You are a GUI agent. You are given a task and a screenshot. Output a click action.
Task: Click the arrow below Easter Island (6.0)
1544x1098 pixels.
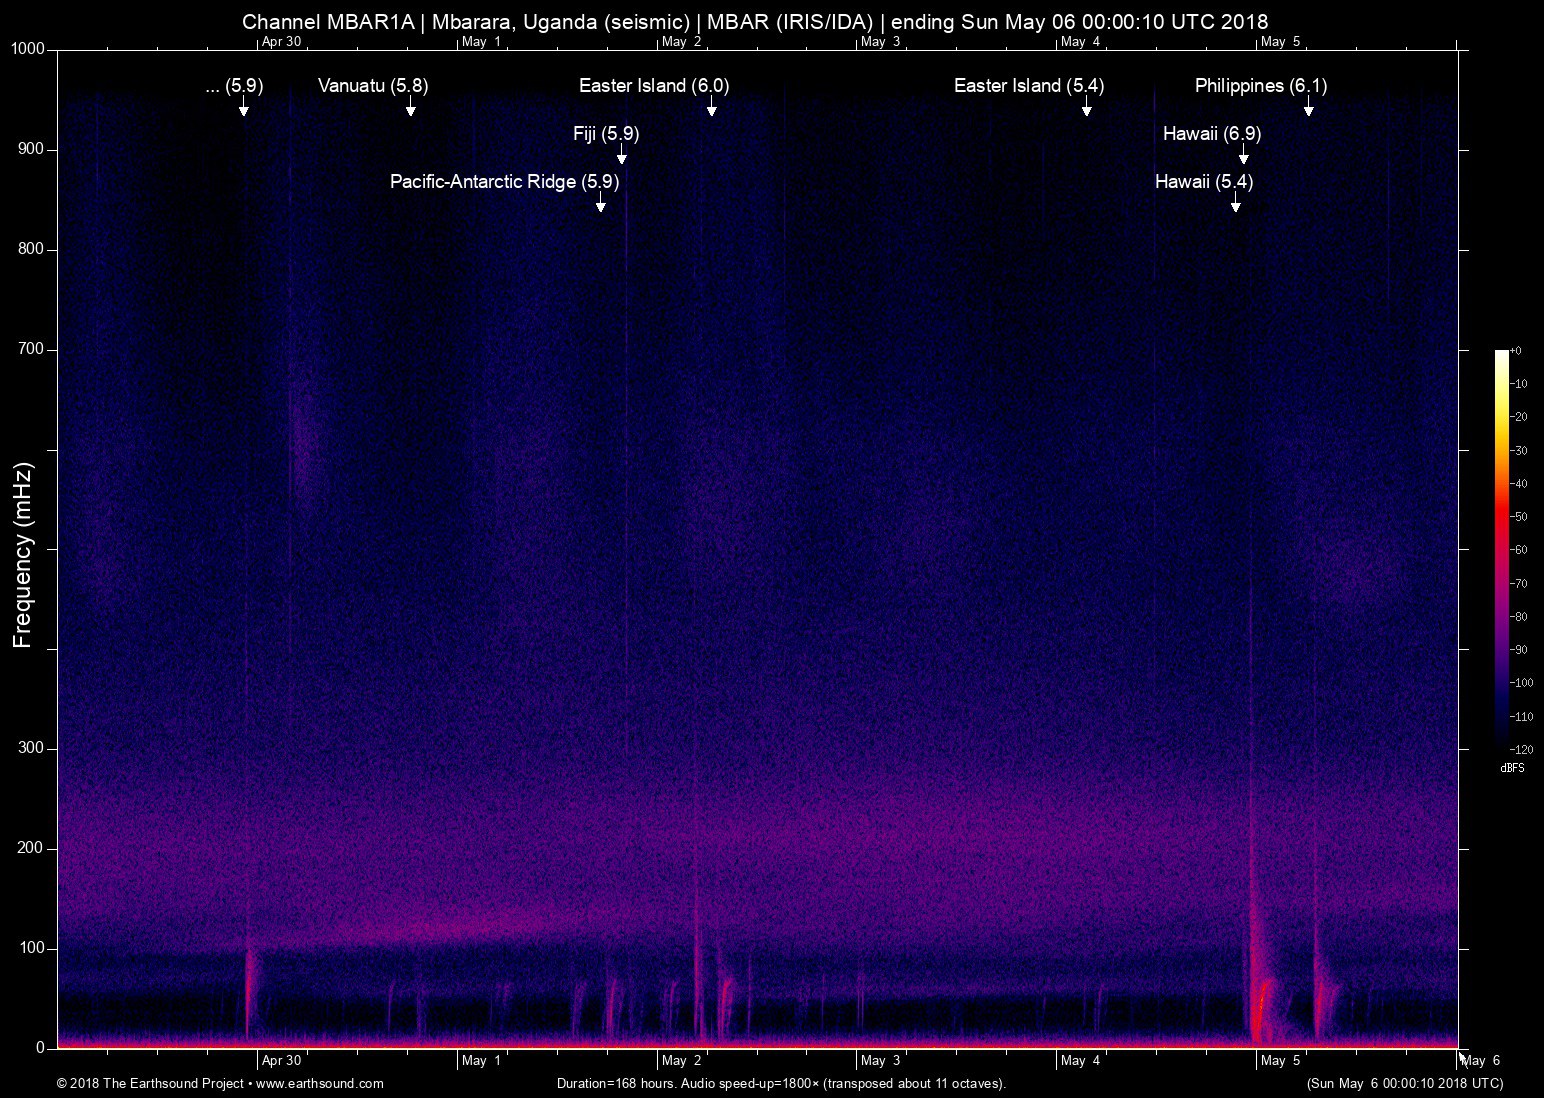[711, 107]
